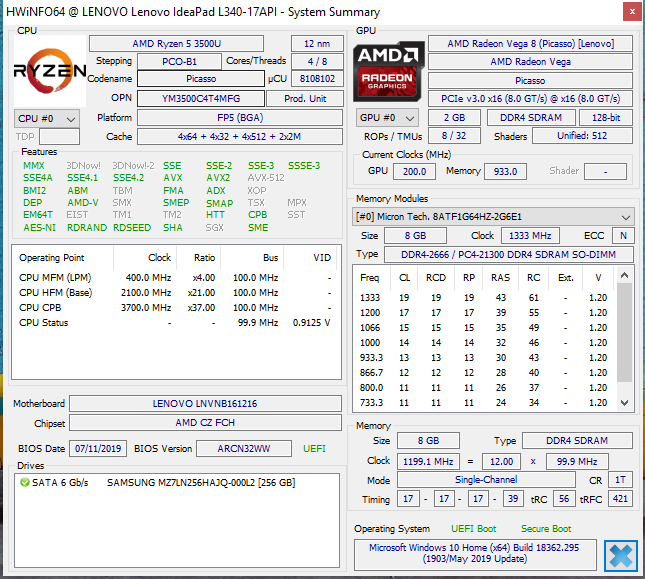Click the 128-bit bus width field
Viewport: 645px width, 579px height.
[x=606, y=118]
